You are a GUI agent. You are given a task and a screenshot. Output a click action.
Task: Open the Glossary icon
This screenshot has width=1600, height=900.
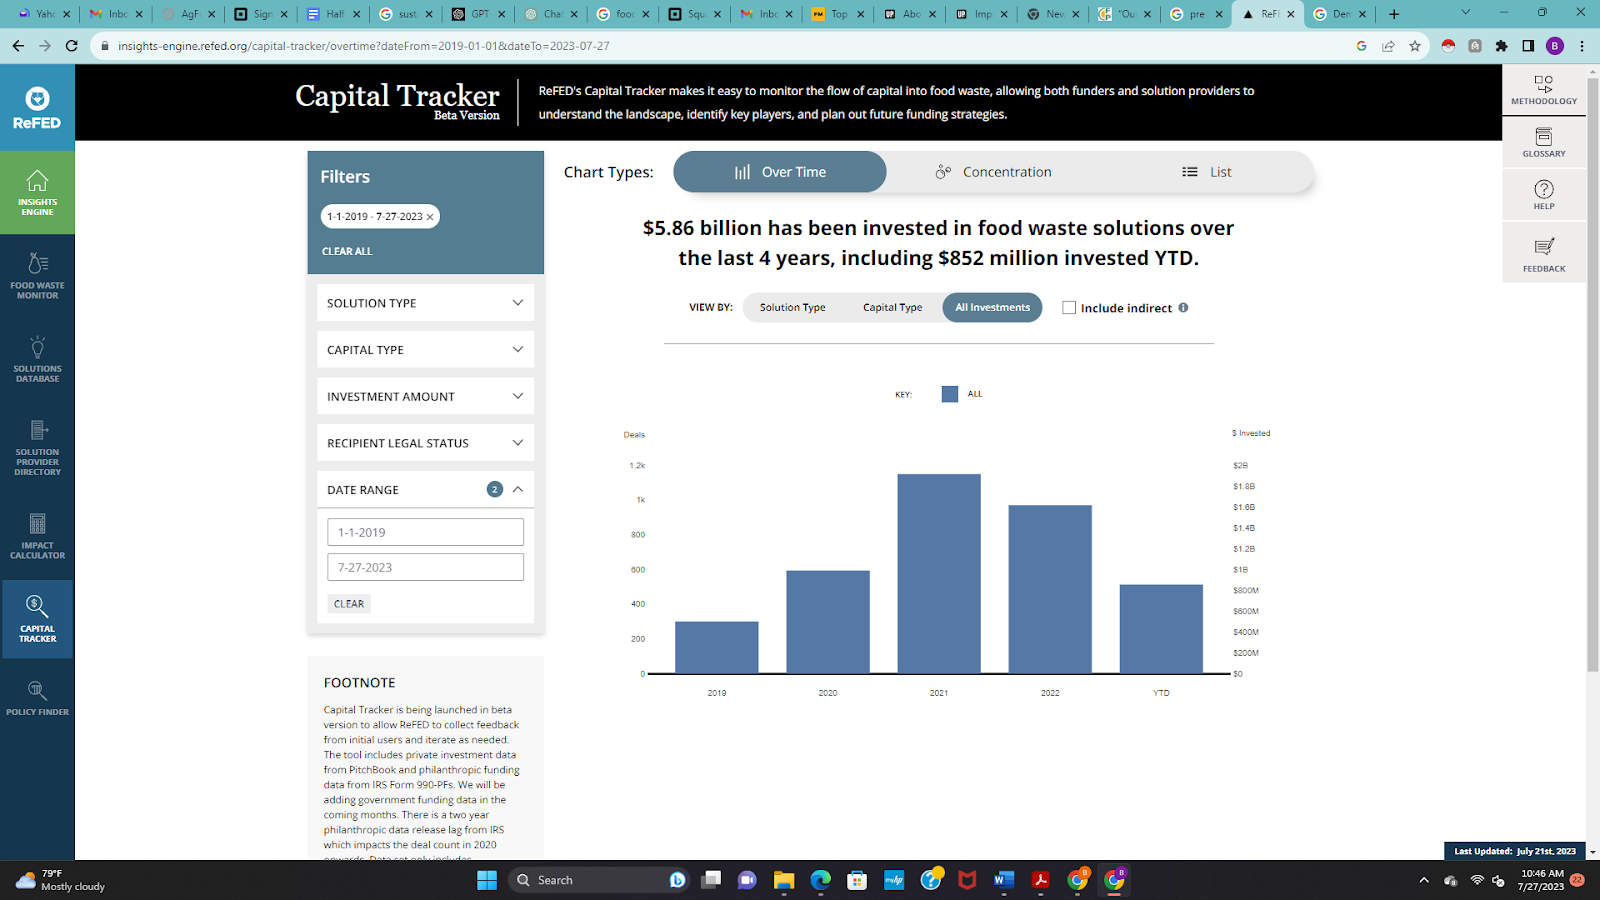click(x=1544, y=142)
